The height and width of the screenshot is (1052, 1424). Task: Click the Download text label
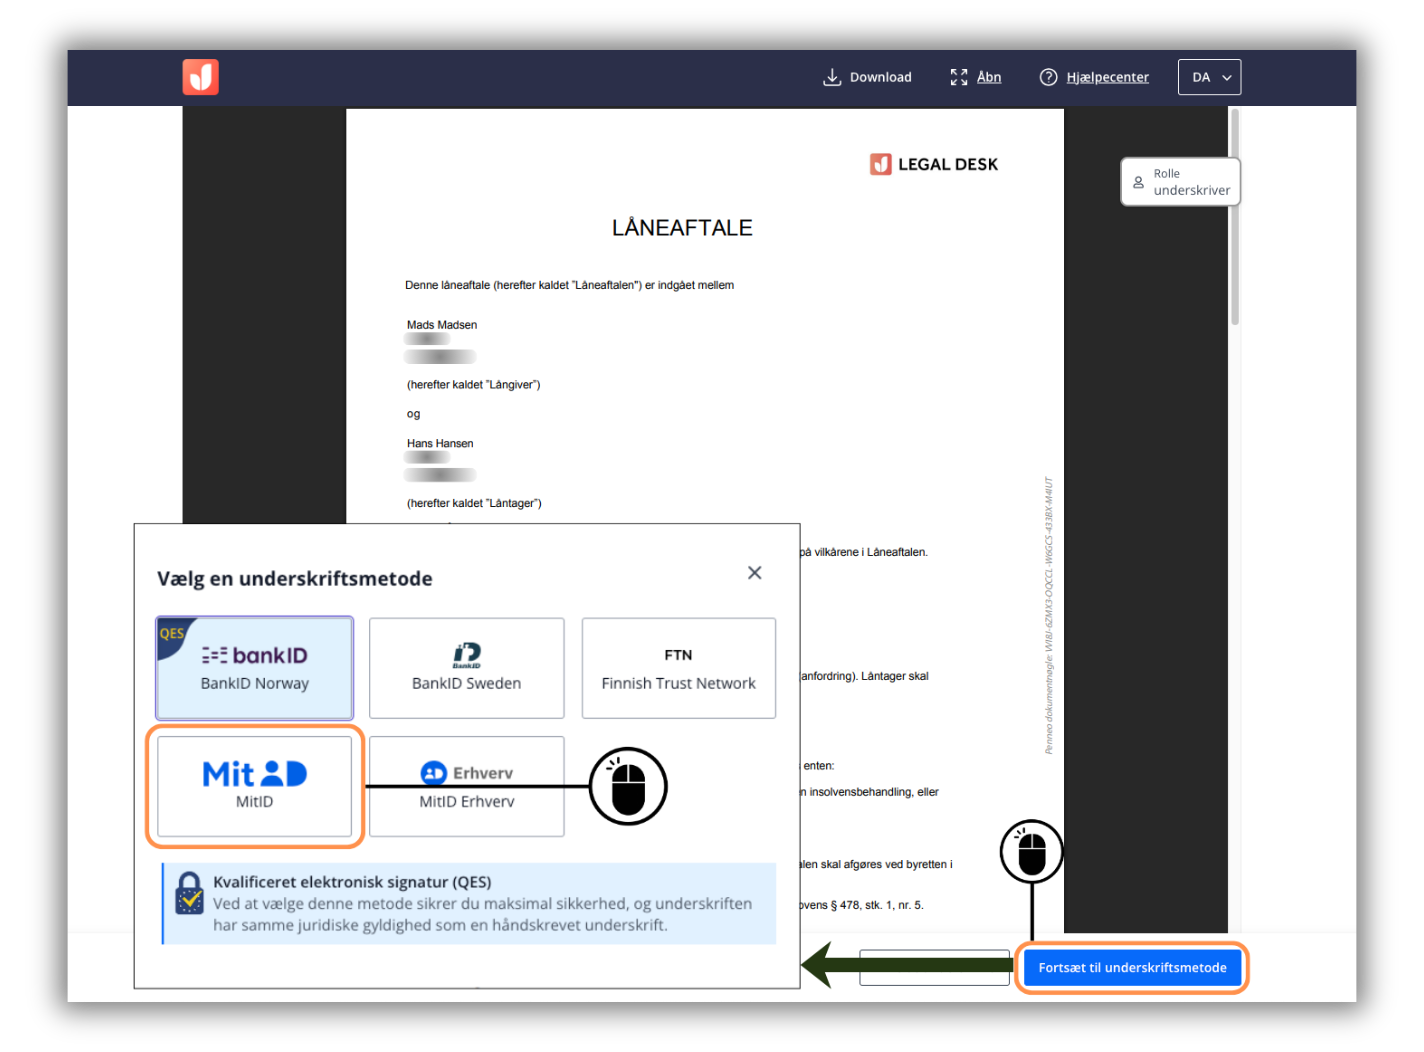(x=880, y=77)
